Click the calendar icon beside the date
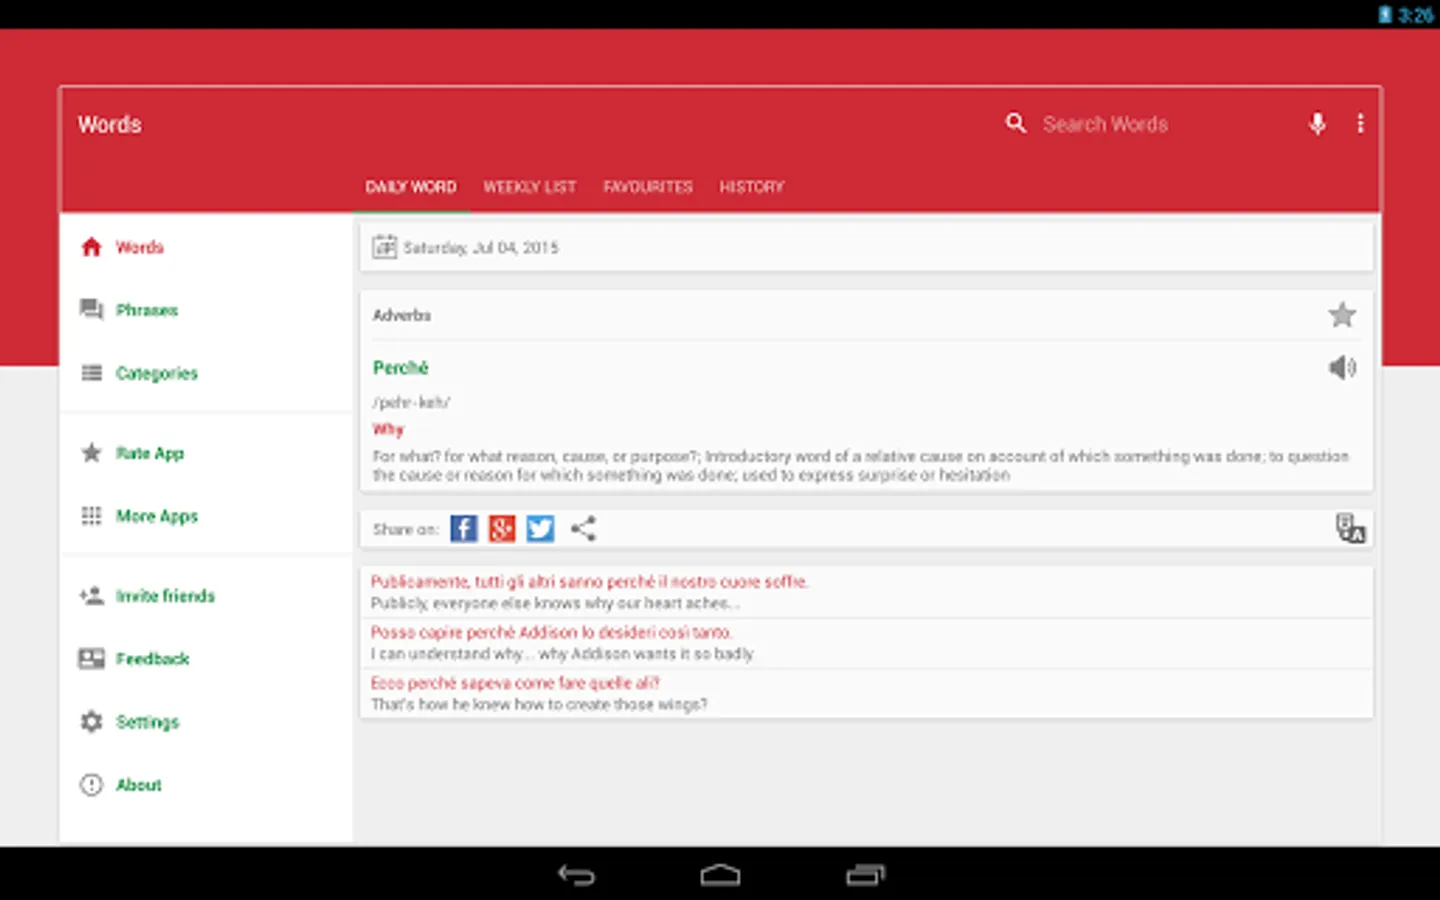 point(384,247)
